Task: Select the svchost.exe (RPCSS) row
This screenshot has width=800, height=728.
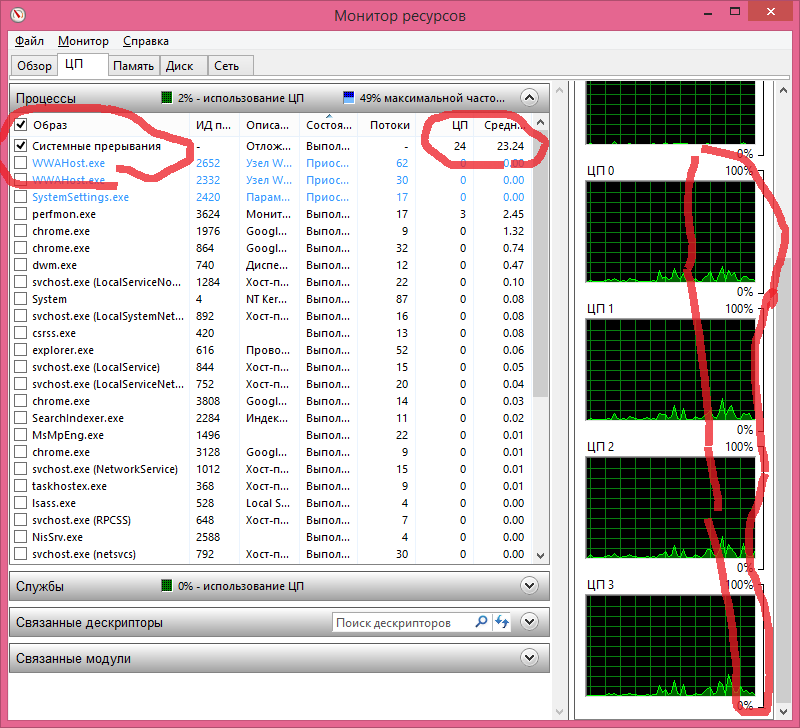Action: tap(271, 520)
